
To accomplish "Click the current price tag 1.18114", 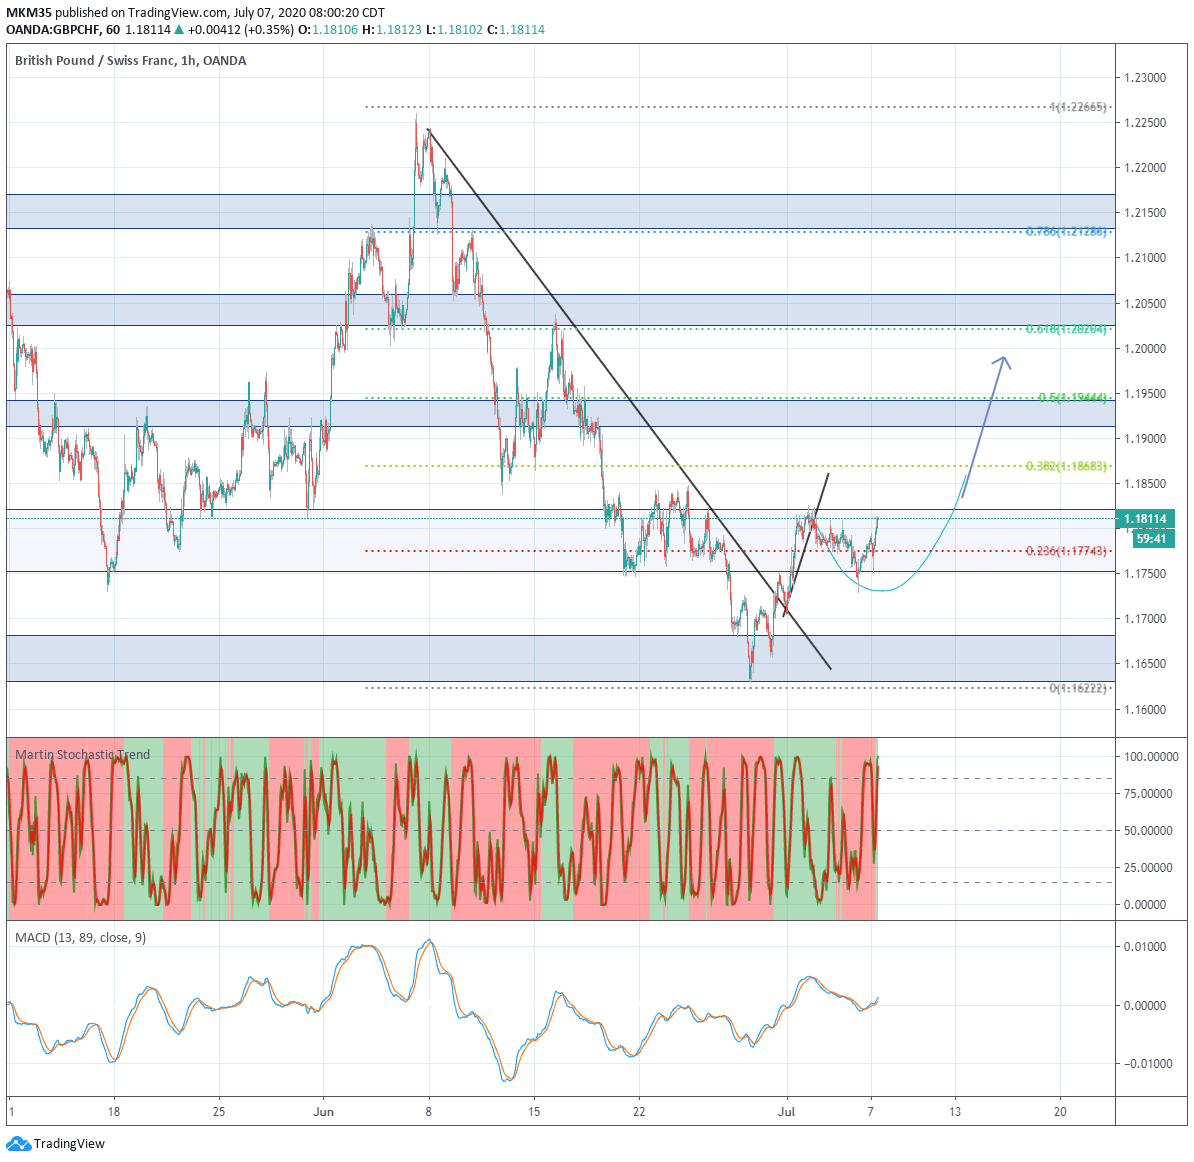I will [1145, 519].
